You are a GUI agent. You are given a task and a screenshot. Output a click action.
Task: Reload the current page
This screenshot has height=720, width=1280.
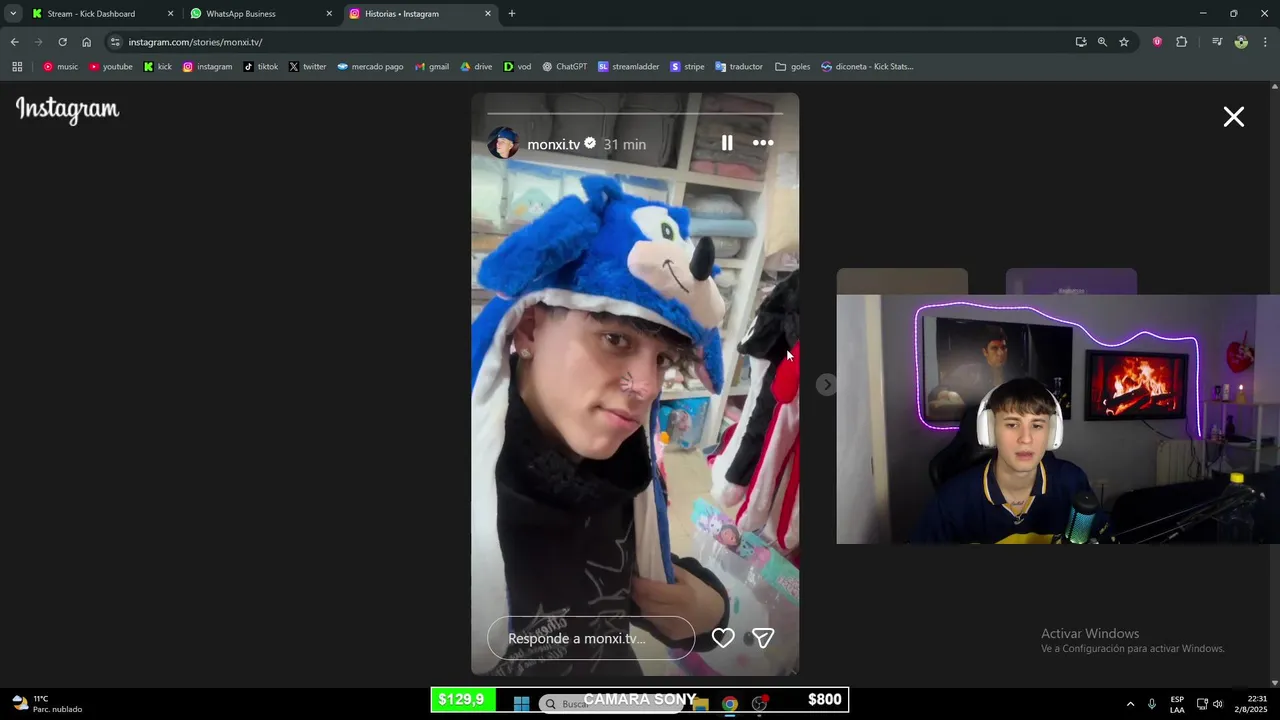(x=62, y=42)
